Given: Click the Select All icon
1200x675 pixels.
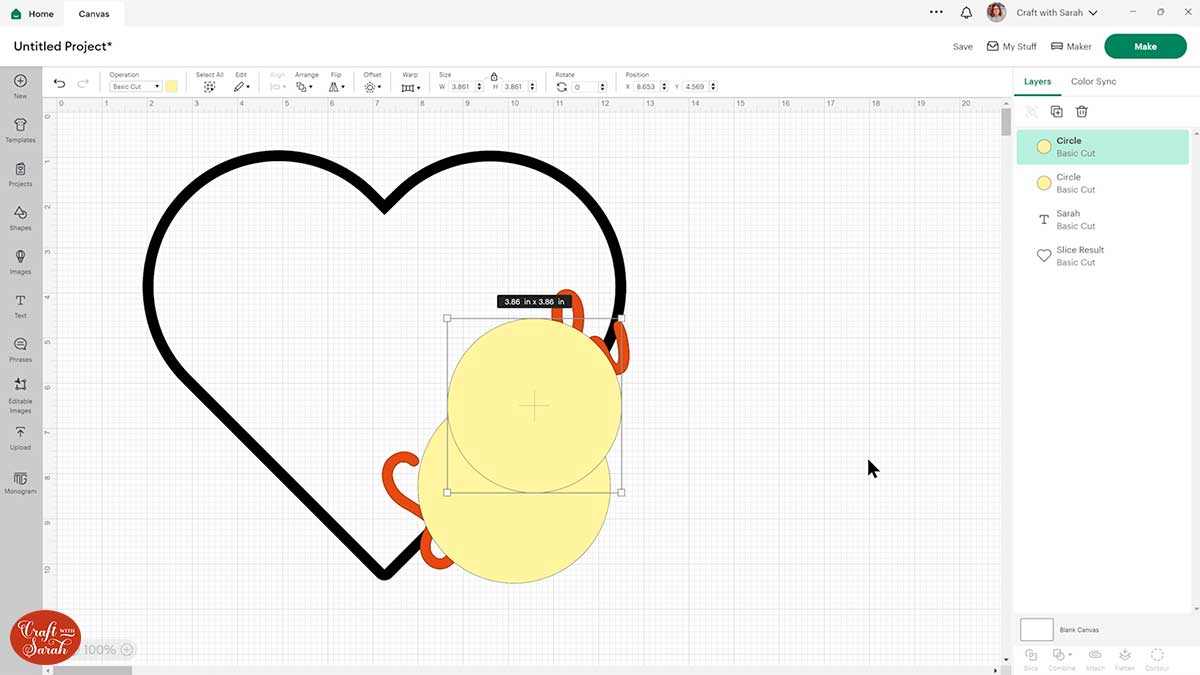Looking at the screenshot, I should coord(209,87).
